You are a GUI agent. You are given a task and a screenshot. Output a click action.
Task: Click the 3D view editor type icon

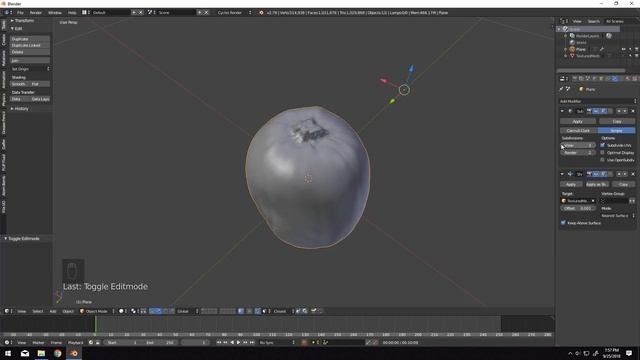click(x=8, y=311)
